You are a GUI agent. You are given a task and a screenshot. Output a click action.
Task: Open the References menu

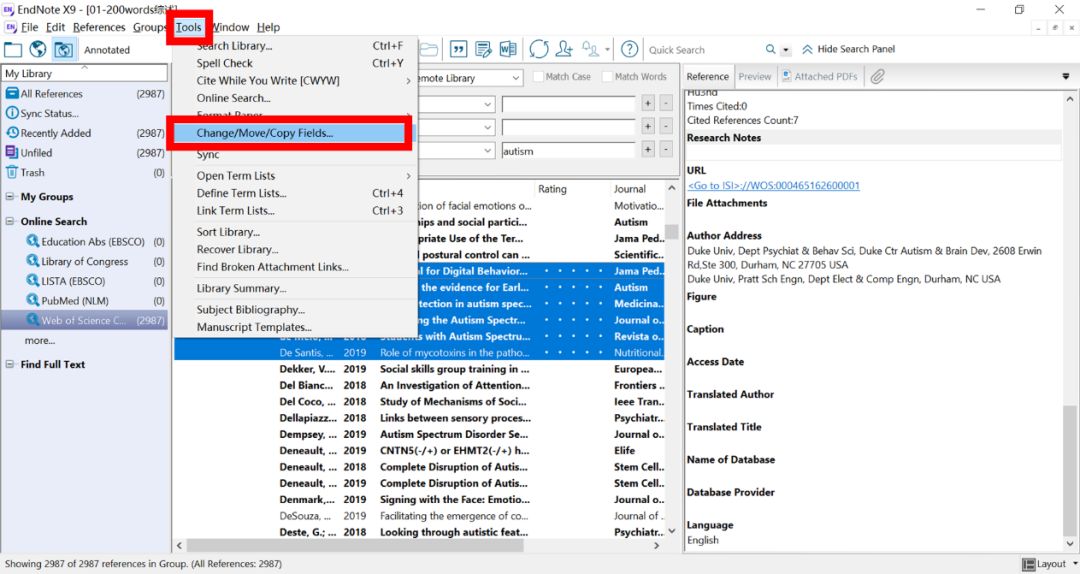click(99, 28)
